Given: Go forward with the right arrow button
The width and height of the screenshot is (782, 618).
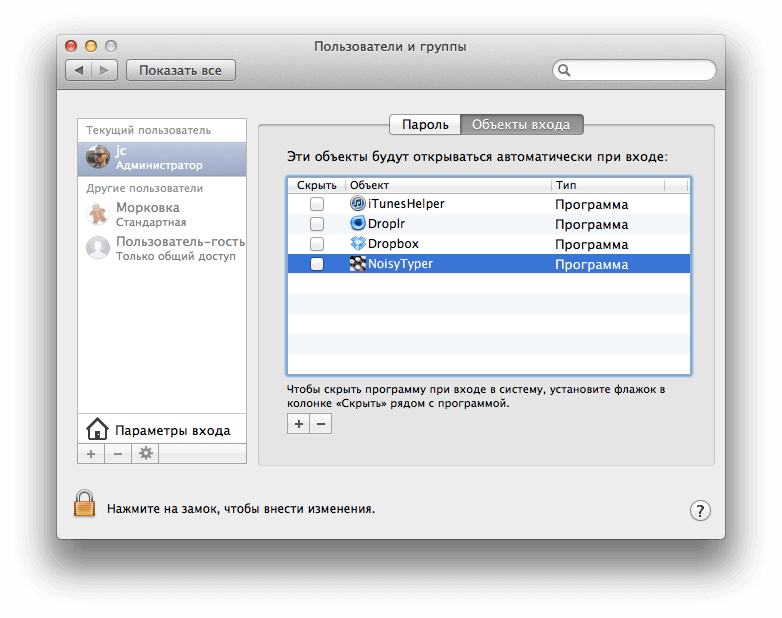Looking at the screenshot, I should pyautogui.click(x=104, y=70).
